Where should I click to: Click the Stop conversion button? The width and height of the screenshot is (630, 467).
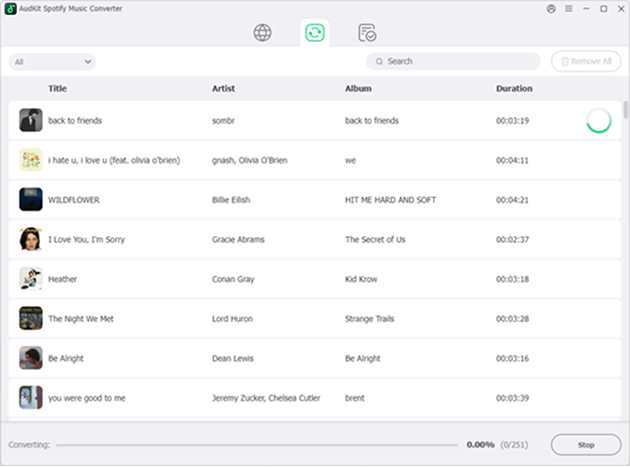[x=586, y=444]
